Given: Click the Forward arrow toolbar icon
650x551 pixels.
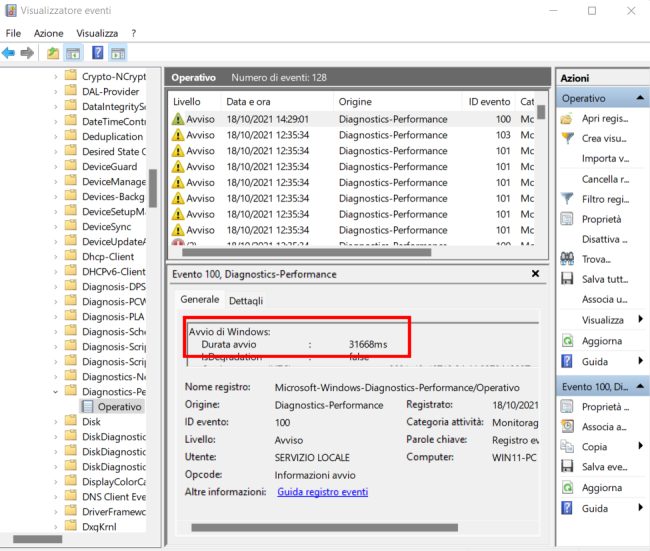Looking at the screenshot, I should point(27,53).
